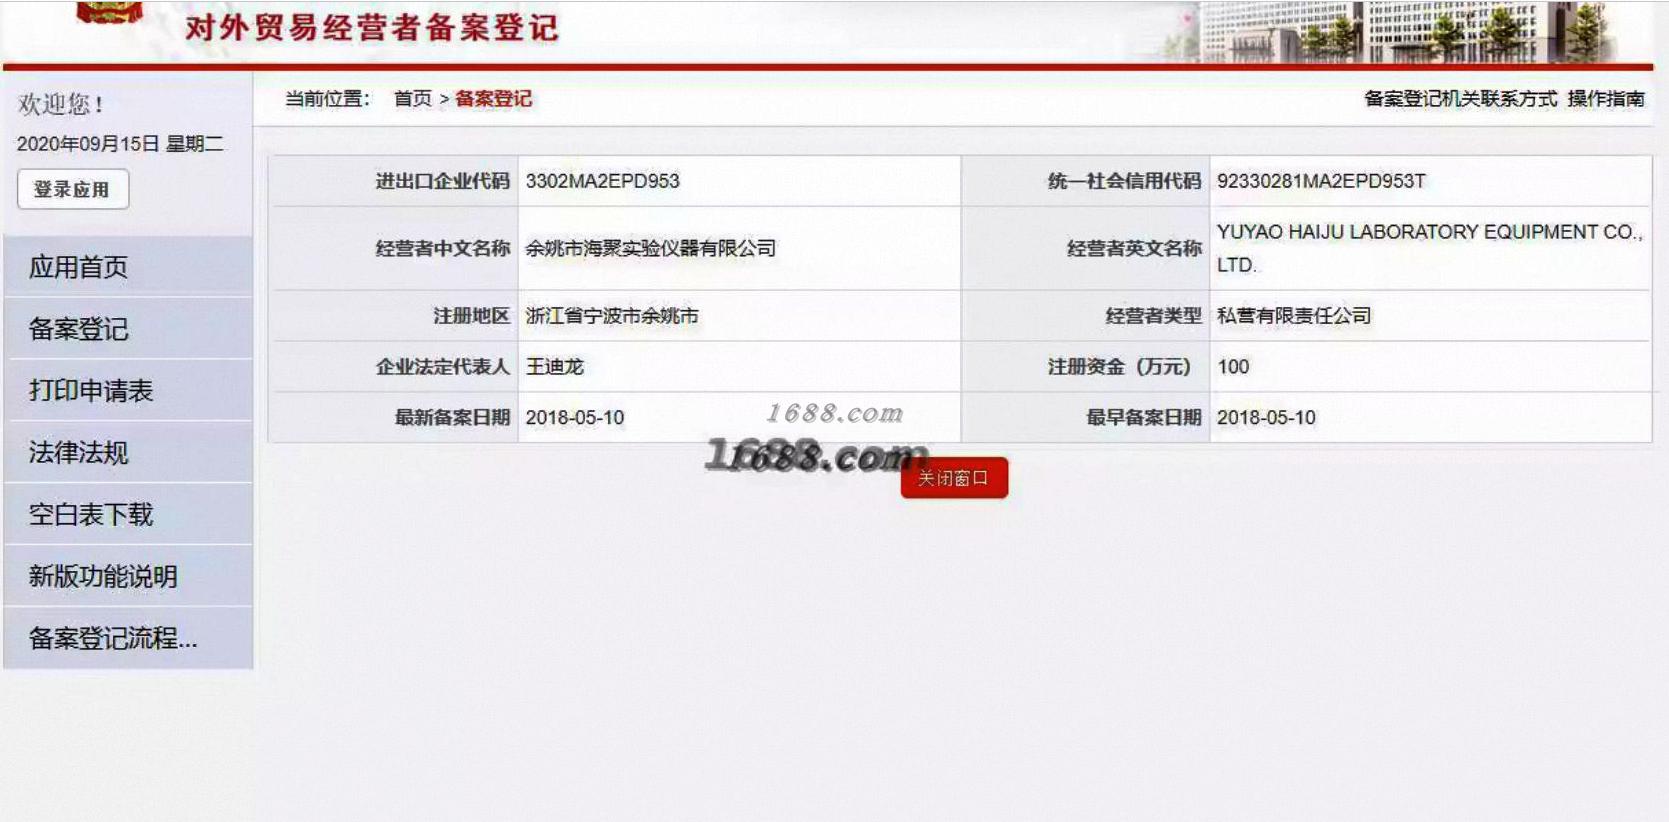Follow the 首页 breadcrumb link

click(x=412, y=99)
